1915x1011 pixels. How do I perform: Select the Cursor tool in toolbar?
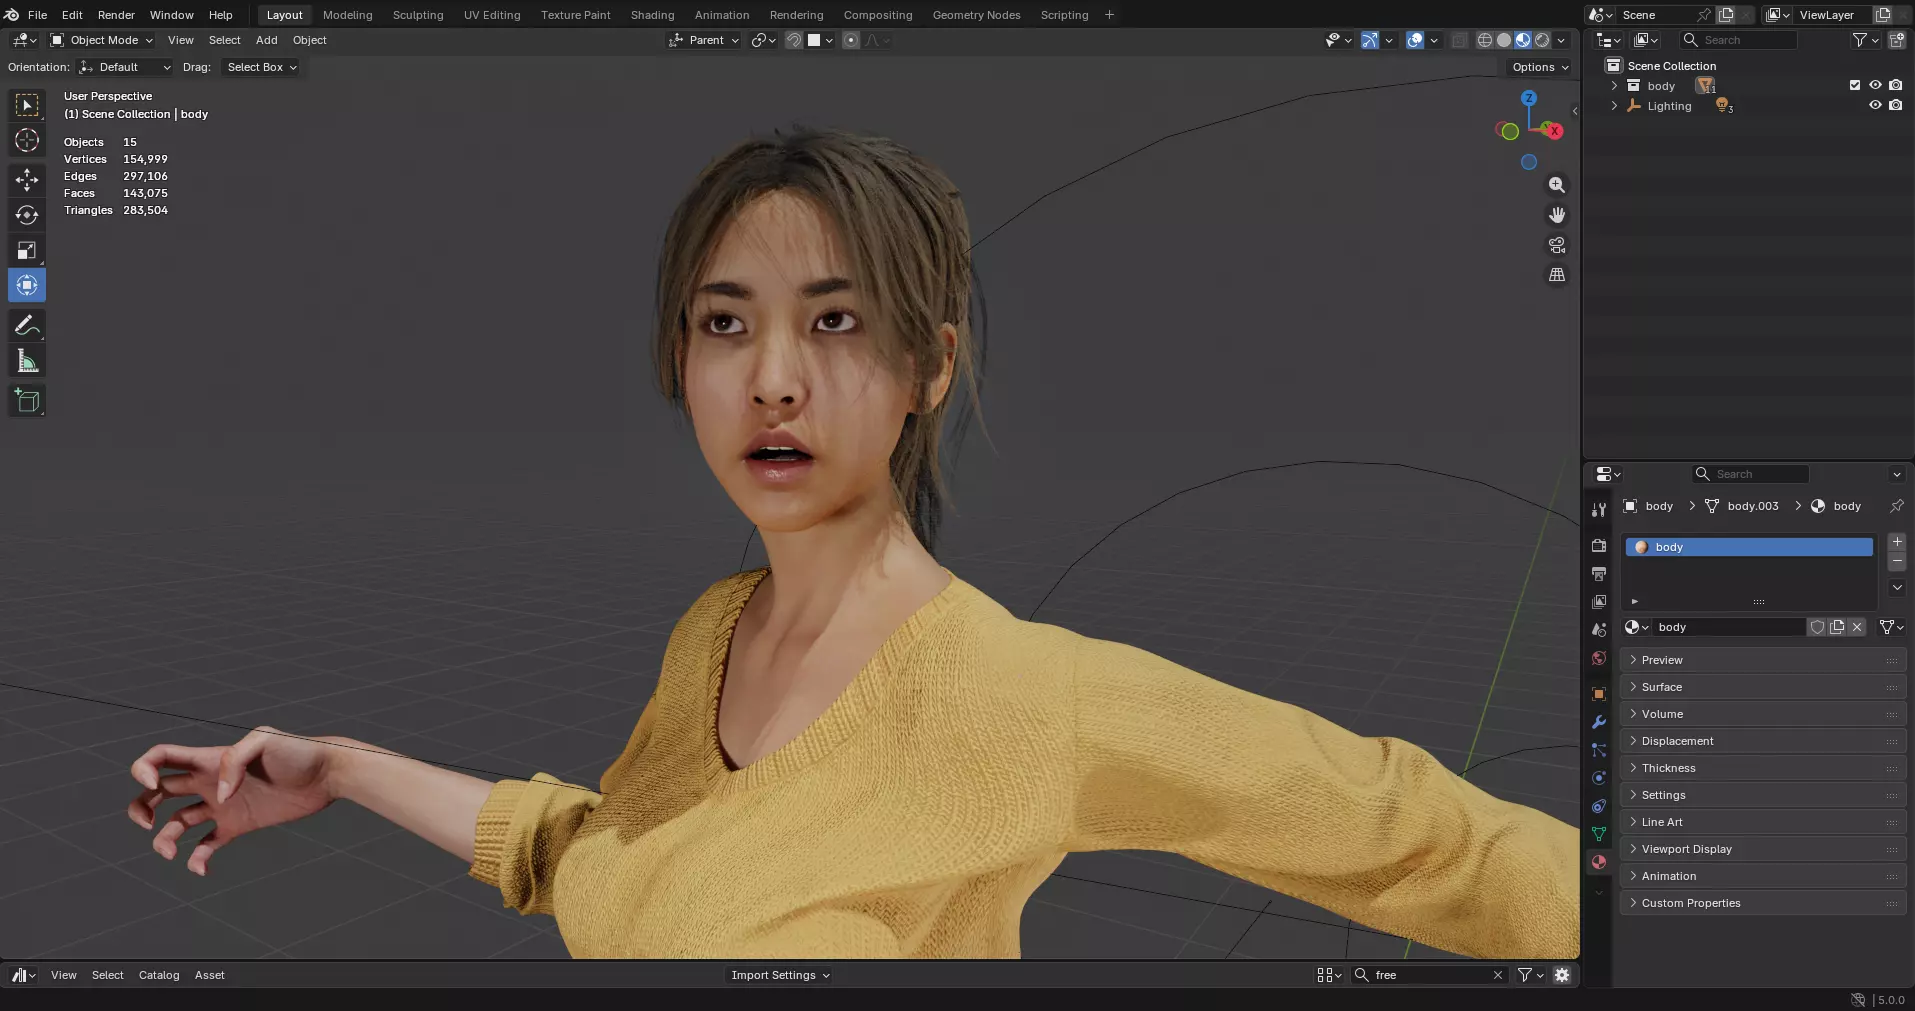click(27, 140)
